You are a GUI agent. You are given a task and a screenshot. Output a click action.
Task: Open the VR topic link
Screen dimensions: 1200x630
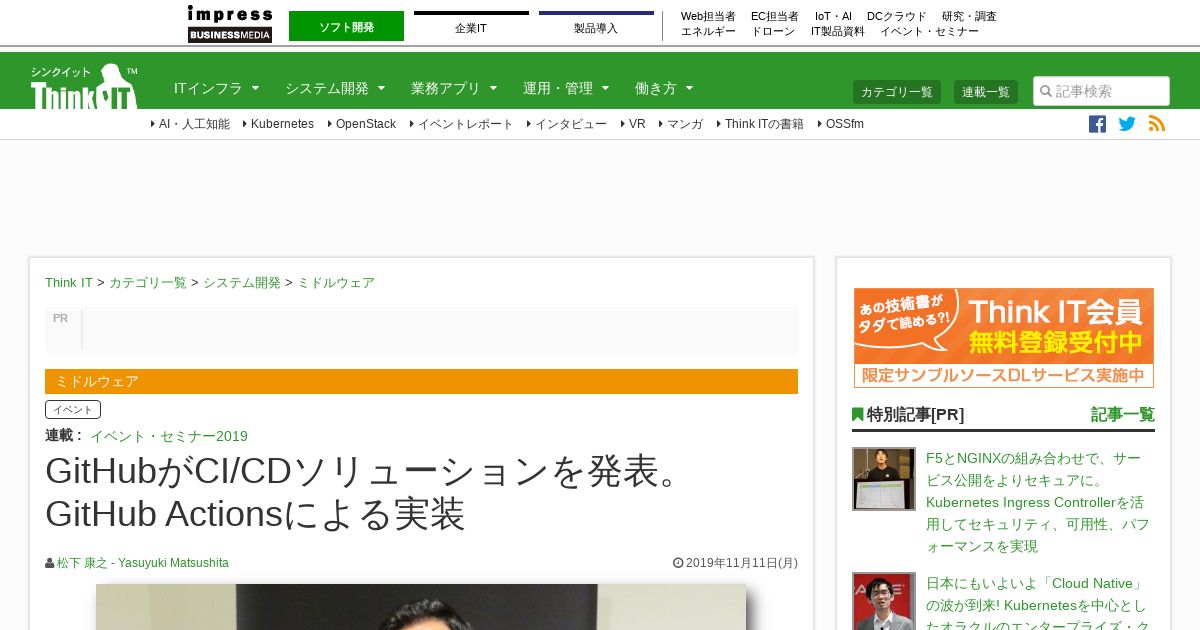tap(633, 124)
